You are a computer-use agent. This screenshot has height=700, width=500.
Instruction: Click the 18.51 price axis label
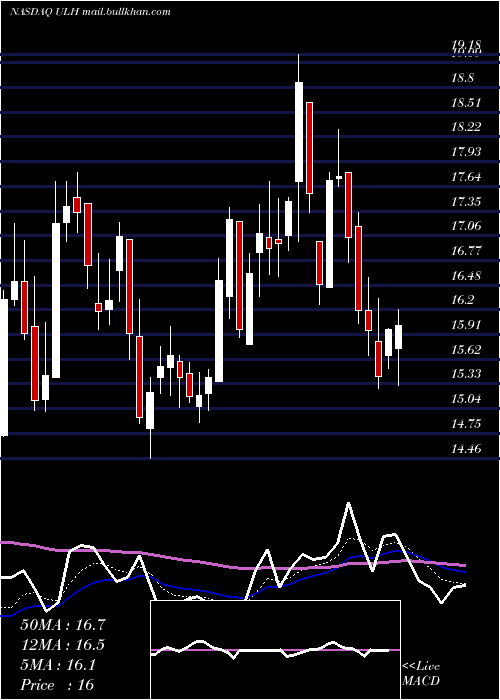[466, 103]
